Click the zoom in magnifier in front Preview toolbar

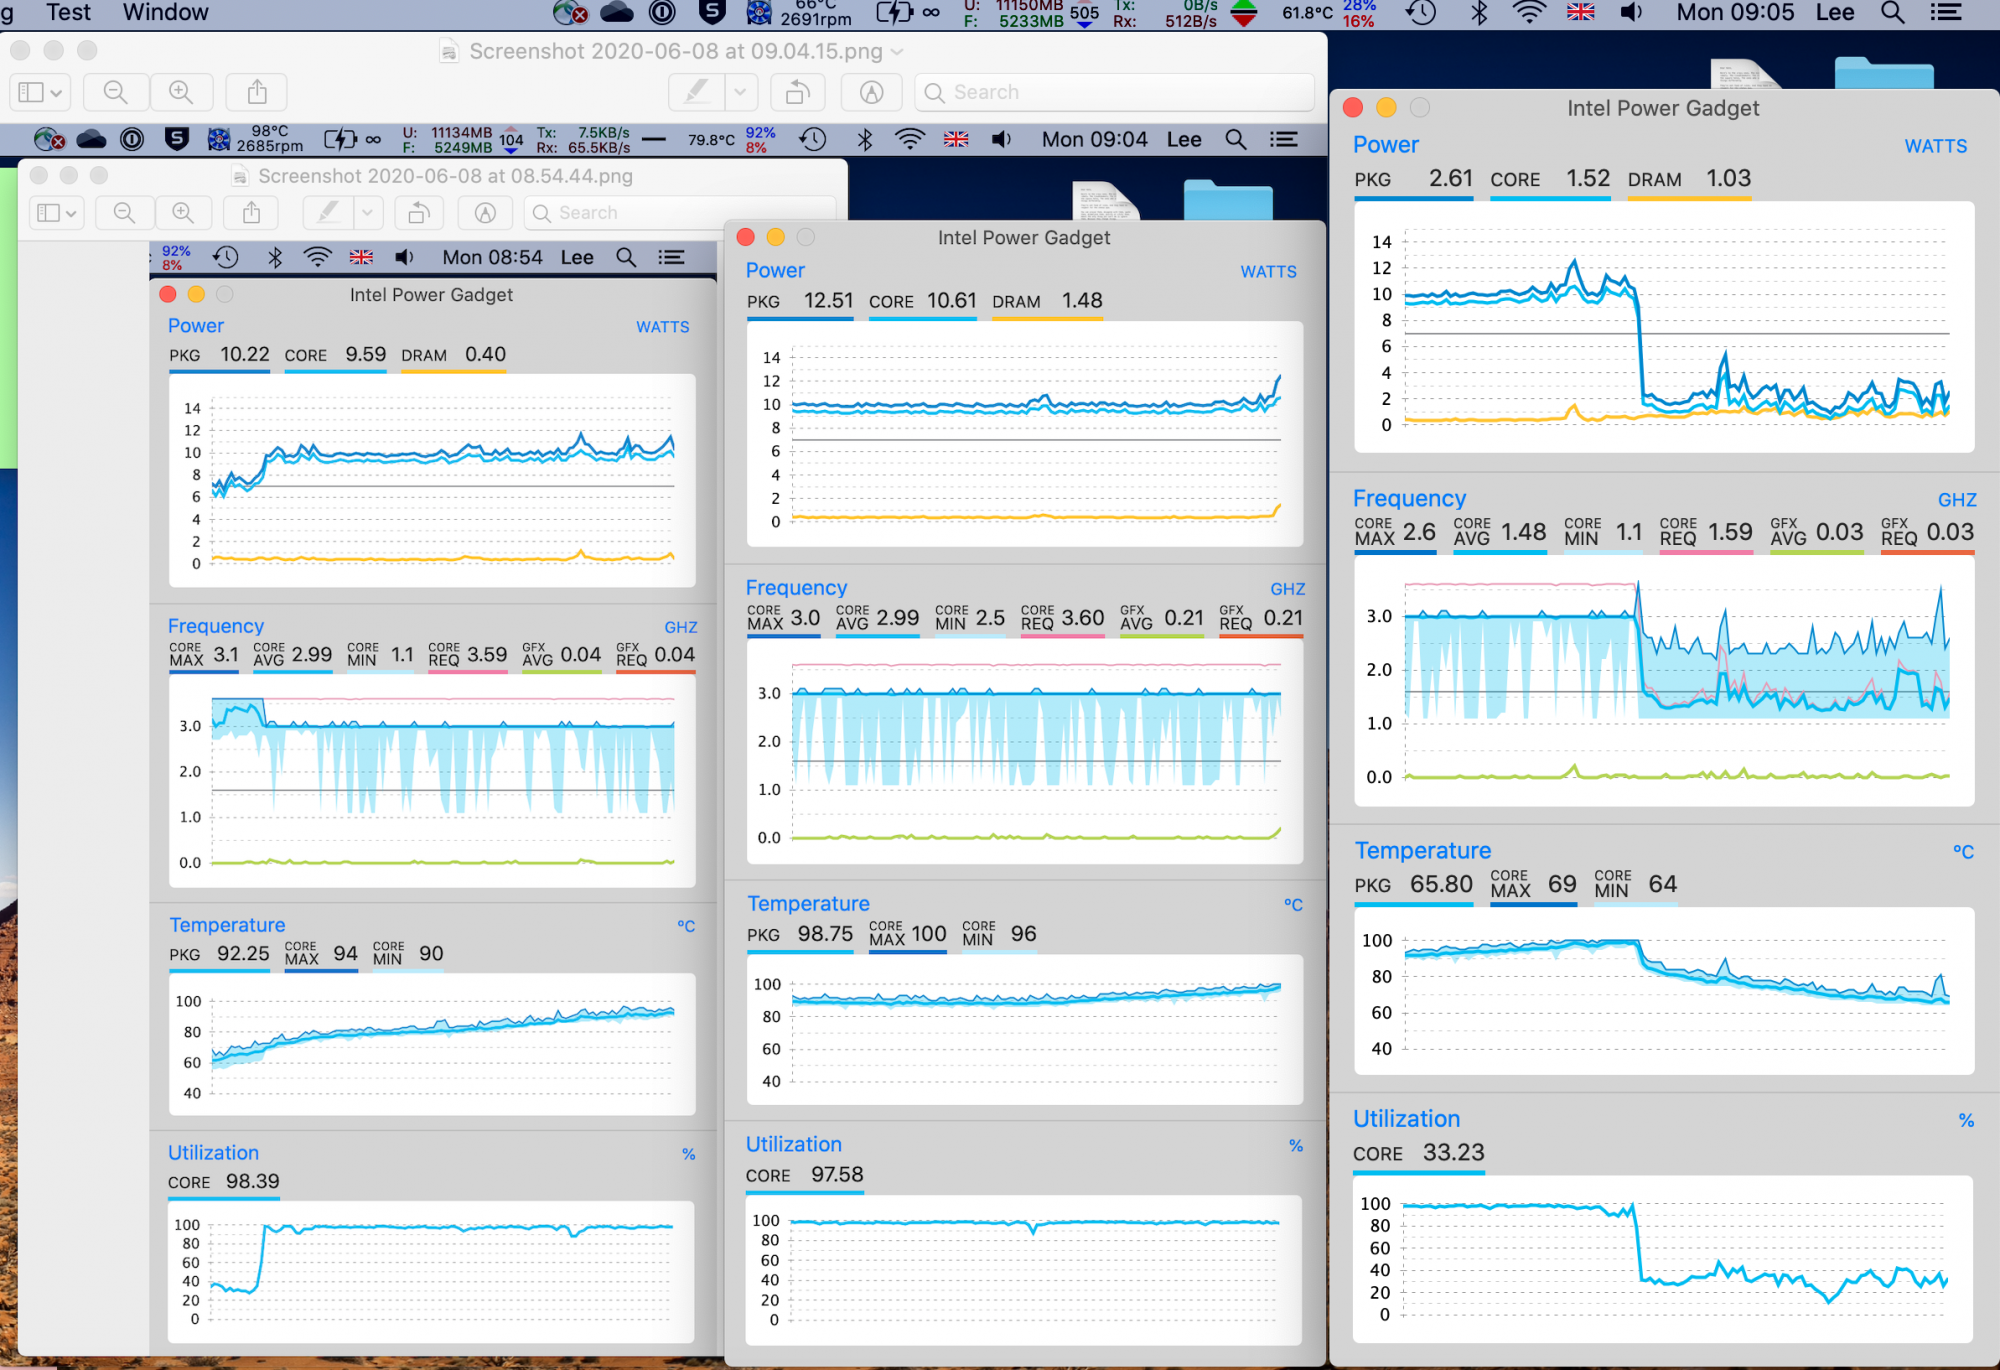coord(181,92)
